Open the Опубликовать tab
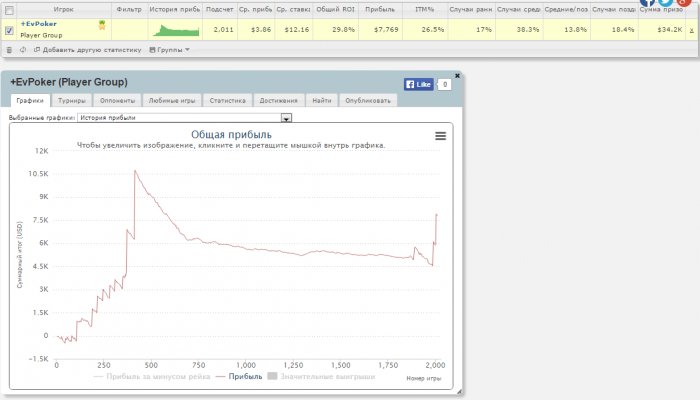Image resolution: width=700 pixels, height=400 pixels. (x=368, y=100)
